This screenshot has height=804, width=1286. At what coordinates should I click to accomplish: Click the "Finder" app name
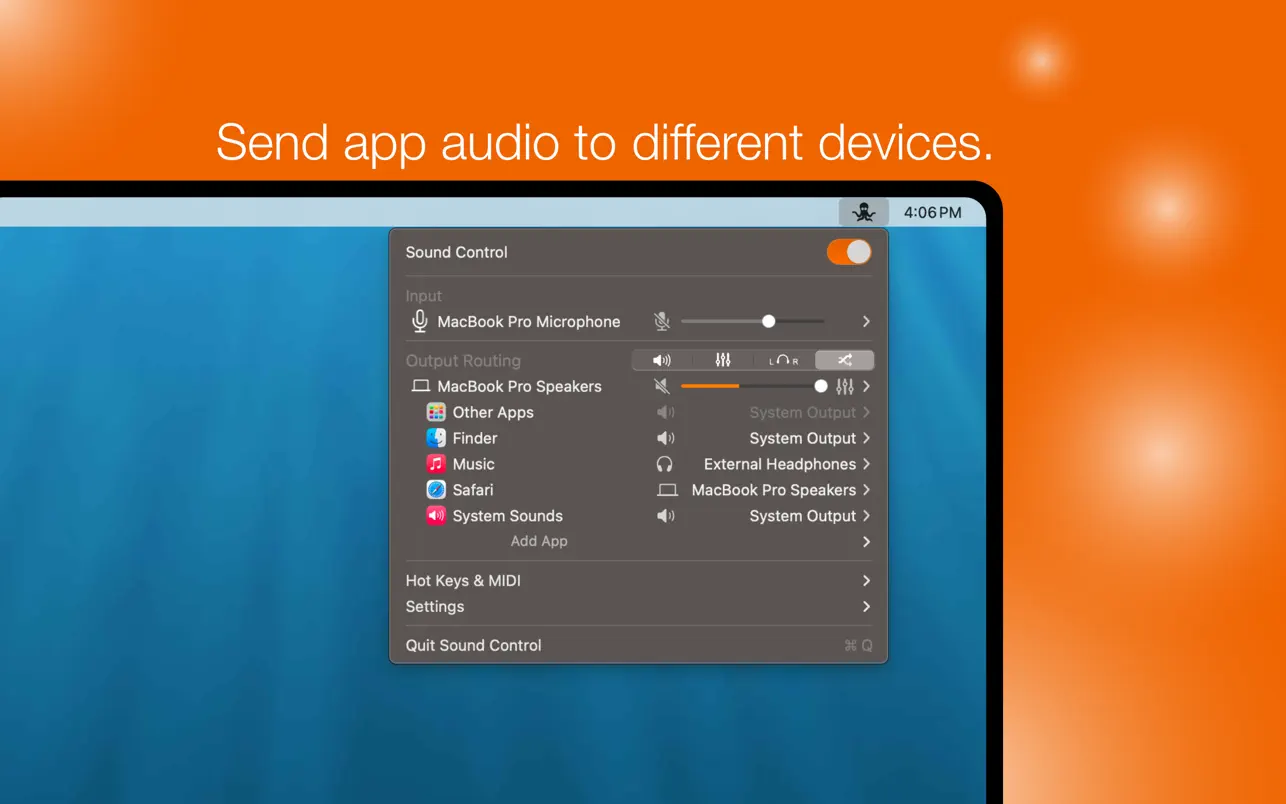pyautogui.click(x=475, y=438)
